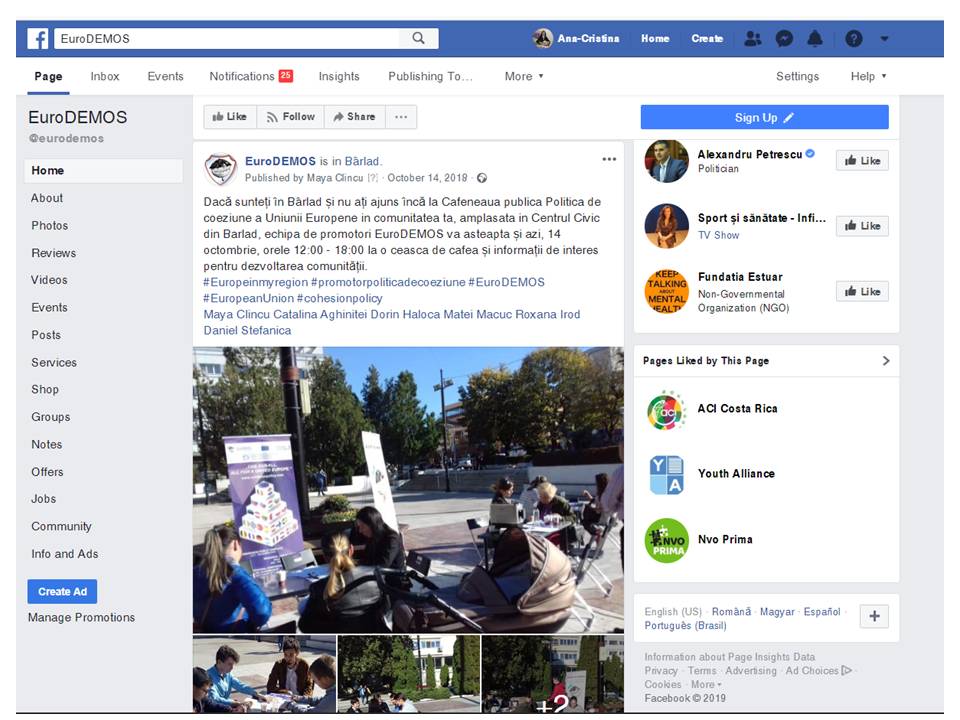This screenshot has width=960, height=720.
Task: Select Videos in the left sidebar
Action: click(49, 280)
